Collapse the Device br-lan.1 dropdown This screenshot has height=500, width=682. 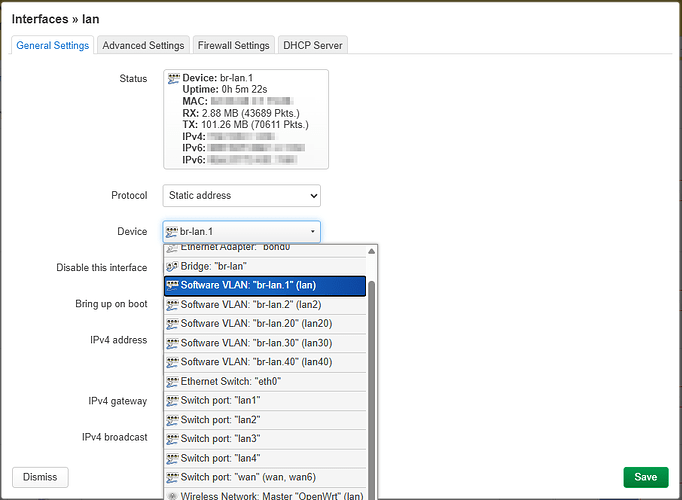click(x=241, y=231)
